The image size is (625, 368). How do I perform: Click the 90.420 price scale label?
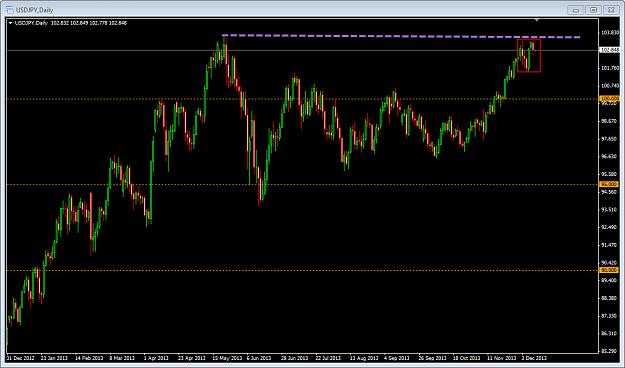(610, 263)
